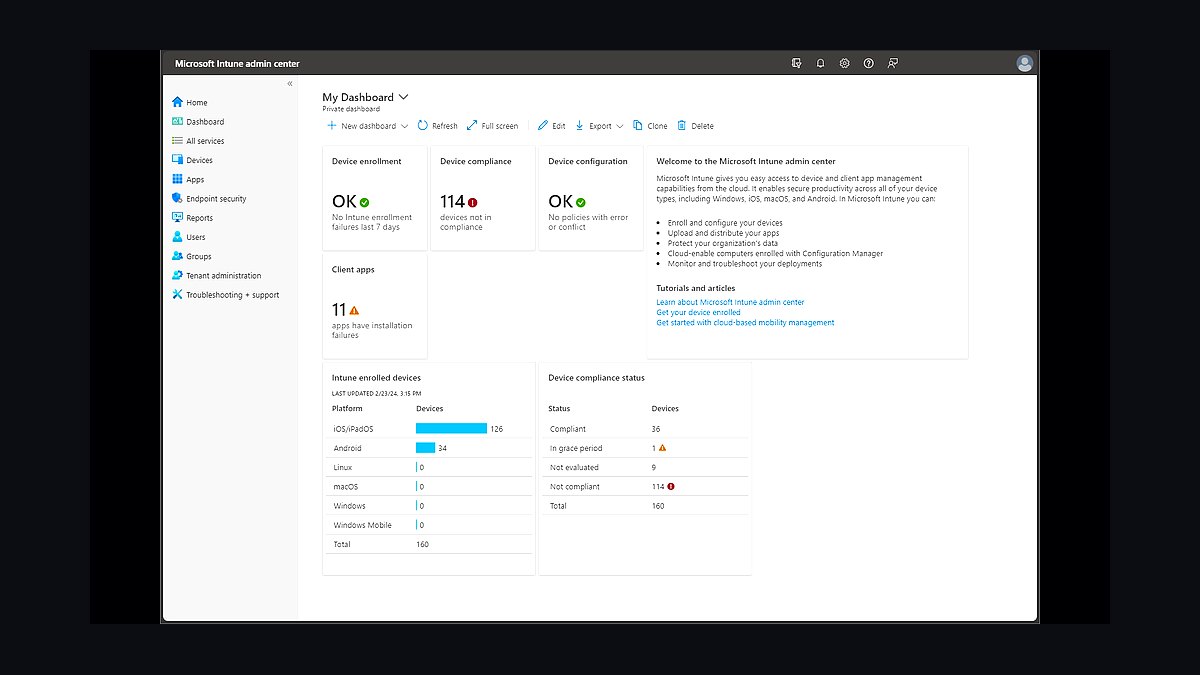
Task: Refresh the dashboard
Action: click(x=437, y=126)
